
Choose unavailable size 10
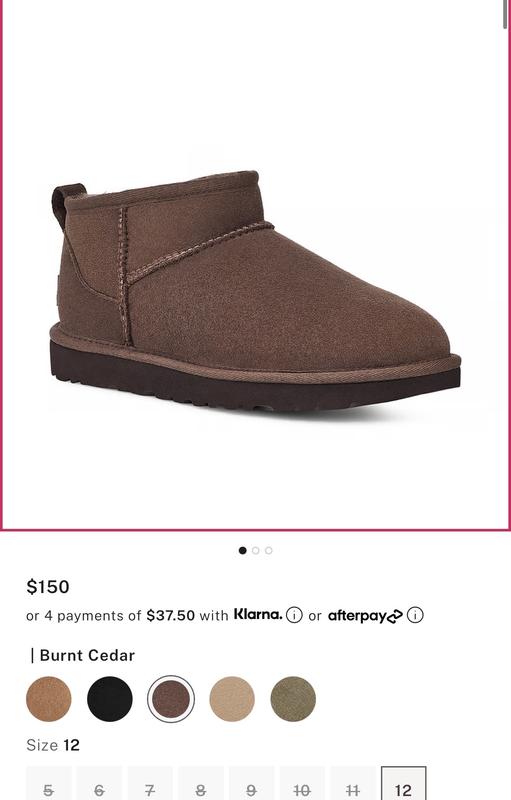(x=302, y=784)
